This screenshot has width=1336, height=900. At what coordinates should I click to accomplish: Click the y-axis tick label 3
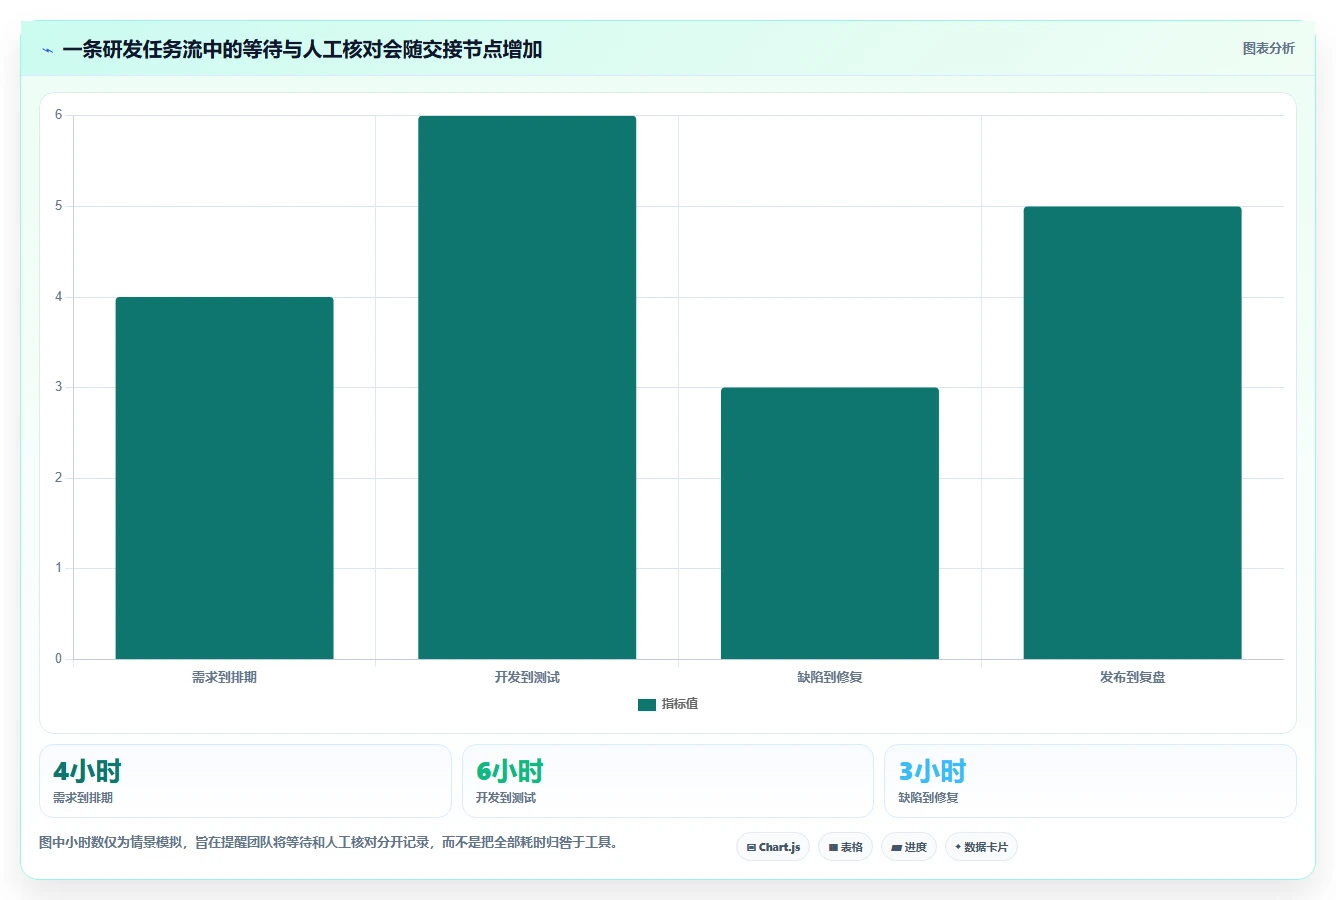pos(59,387)
